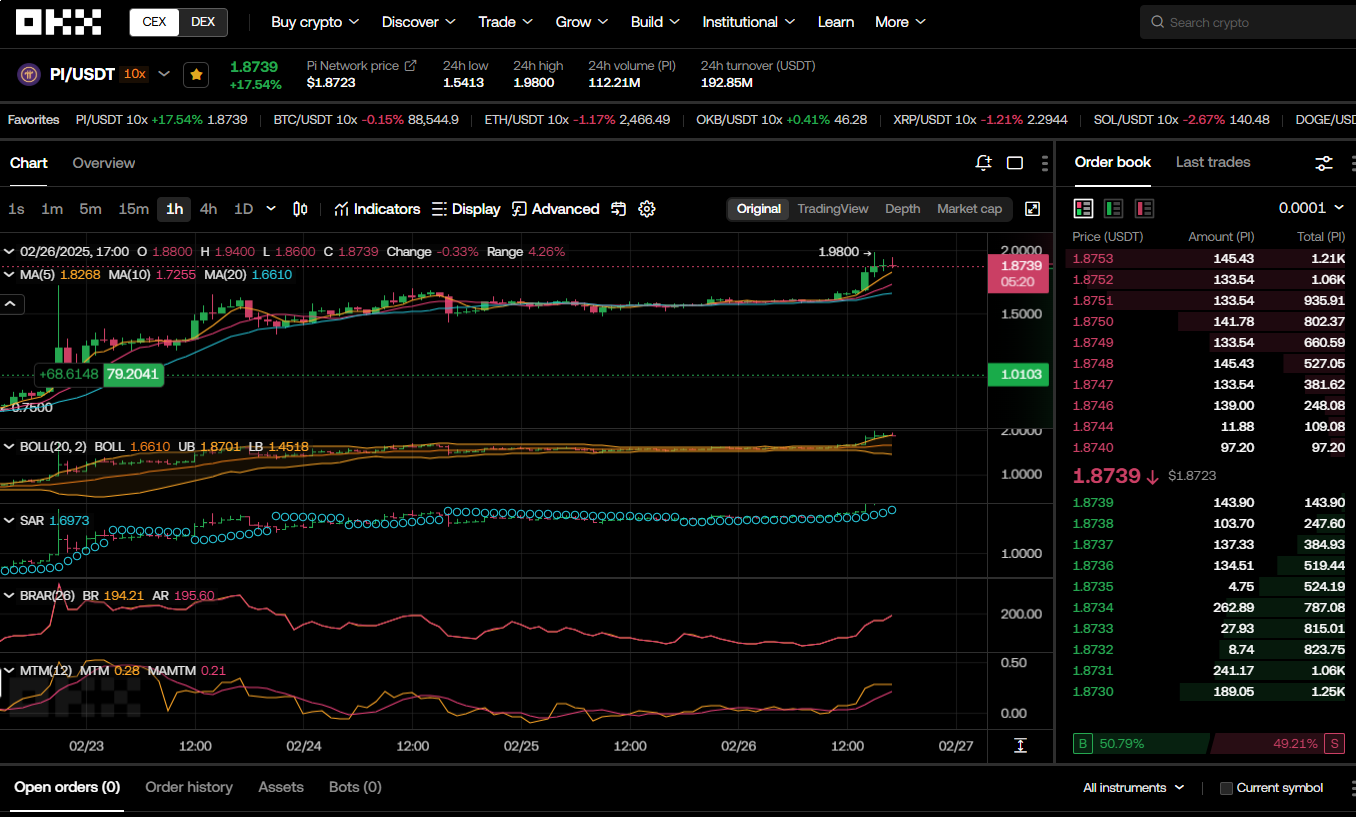Switch to Last trades tab
The image size is (1356, 817).
point(1213,162)
